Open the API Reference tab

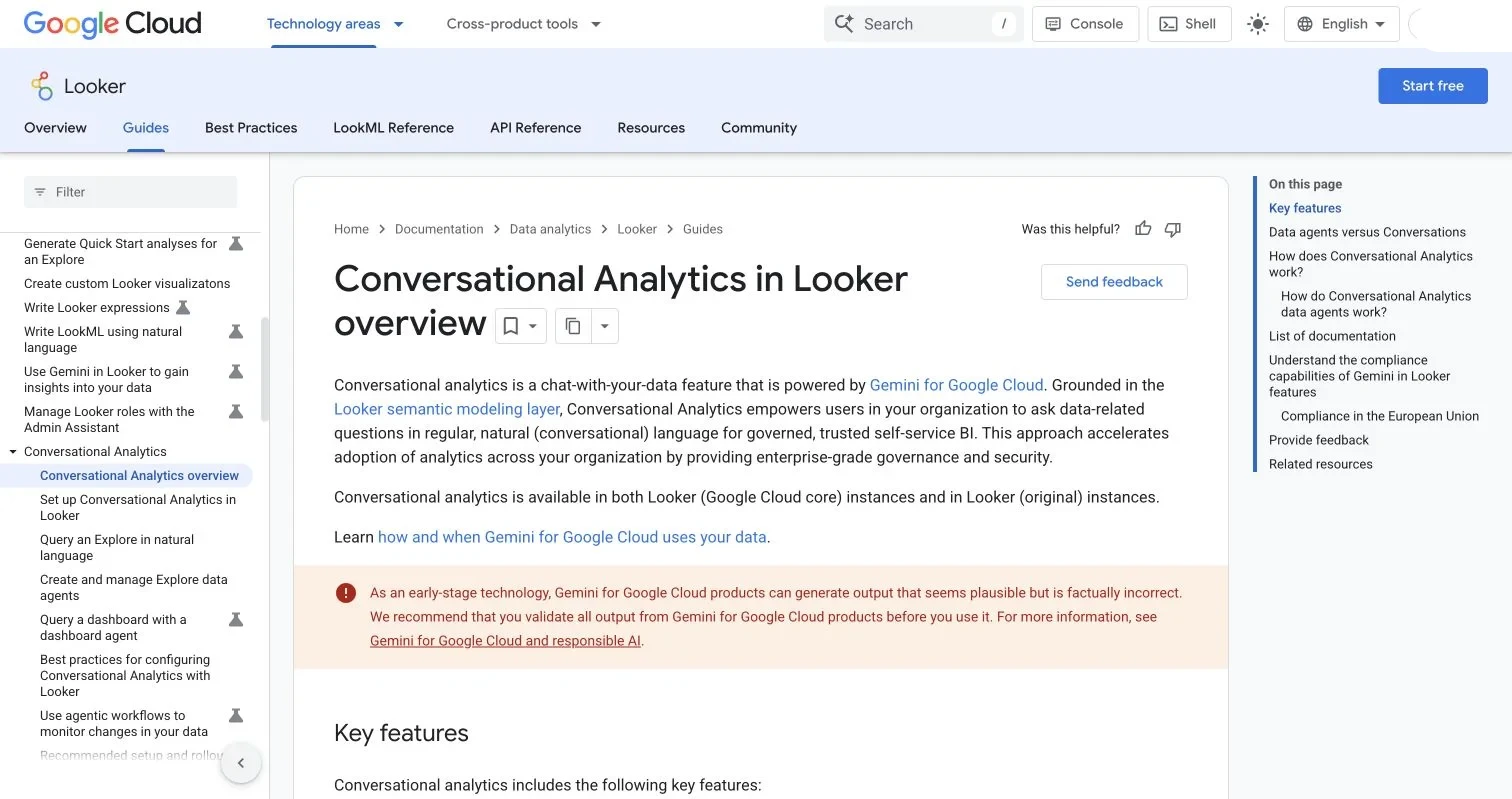535,128
